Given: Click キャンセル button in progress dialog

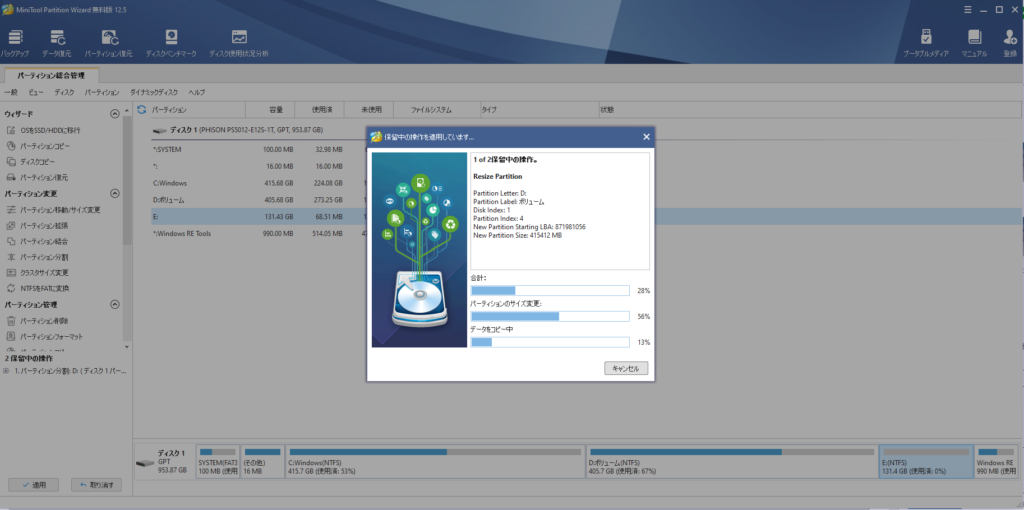Looking at the screenshot, I should pos(626,368).
